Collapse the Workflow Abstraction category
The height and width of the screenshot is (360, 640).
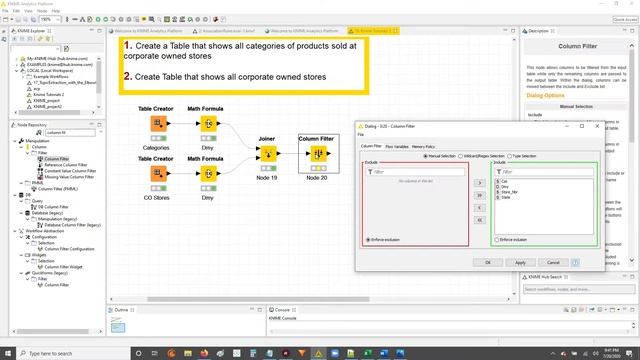[x=15, y=231]
